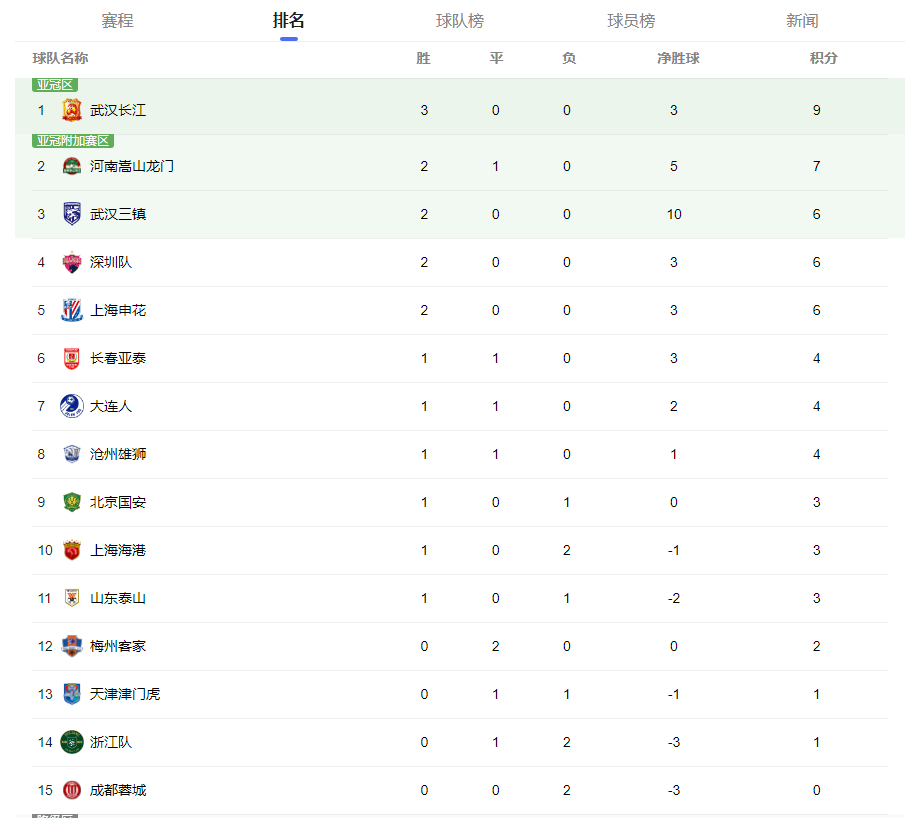Switch to the 赛程 tab
The width and height of the screenshot is (906, 818).
tap(117, 21)
